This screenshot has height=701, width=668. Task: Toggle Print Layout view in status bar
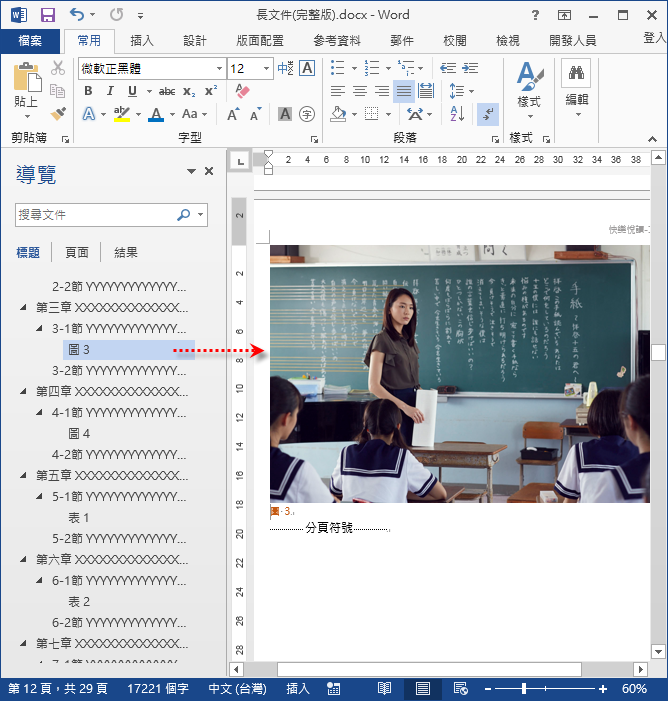coord(423,688)
